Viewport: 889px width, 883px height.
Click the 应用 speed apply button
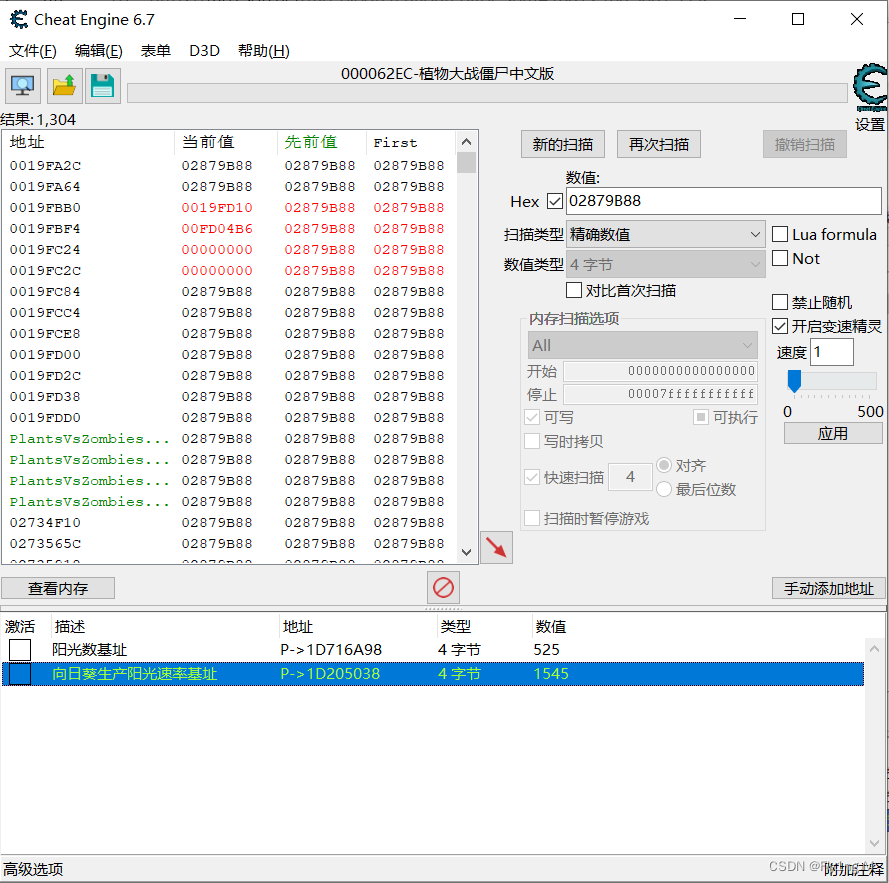833,434
